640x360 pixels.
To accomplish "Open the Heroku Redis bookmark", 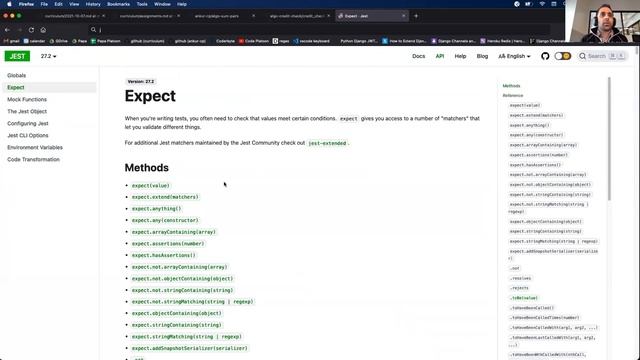I will point(502,41).
